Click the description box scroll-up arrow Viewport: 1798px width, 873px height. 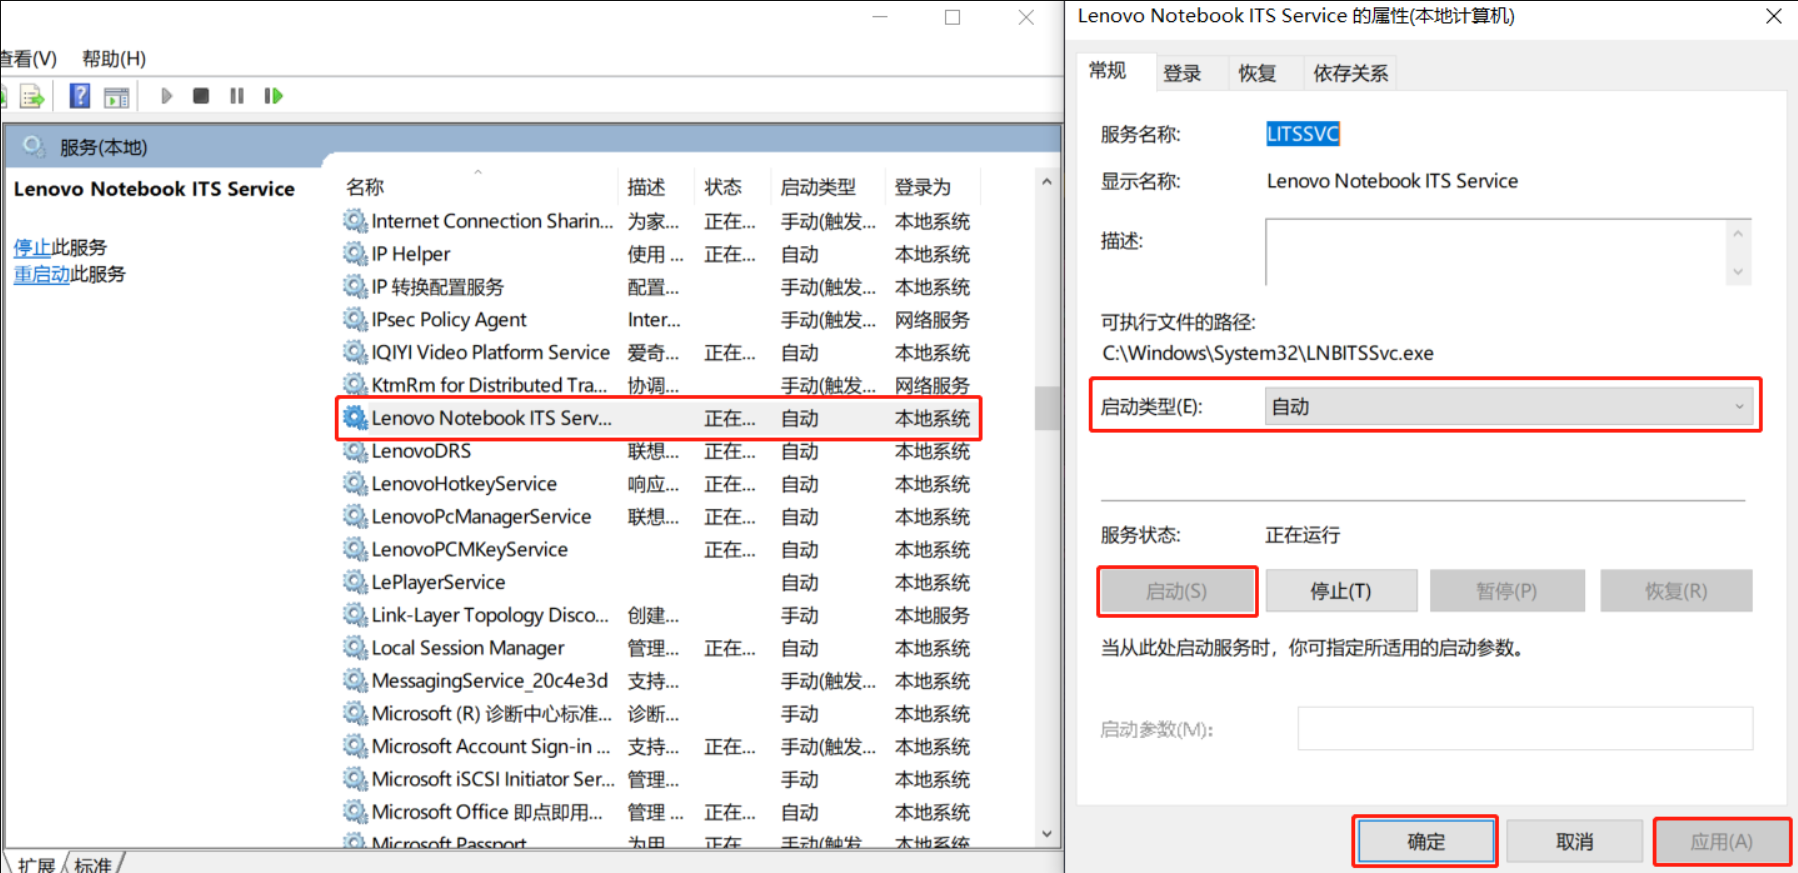click(1738, 234)
